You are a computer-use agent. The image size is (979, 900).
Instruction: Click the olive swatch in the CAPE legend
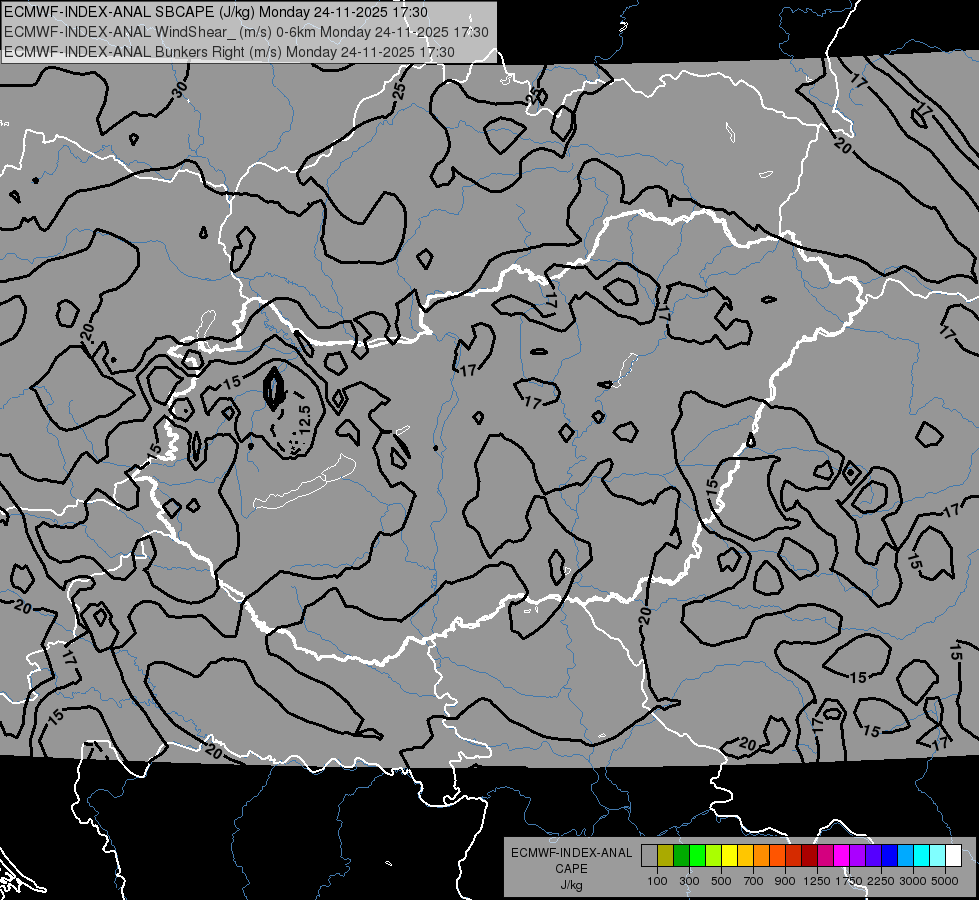coord(666,855)
